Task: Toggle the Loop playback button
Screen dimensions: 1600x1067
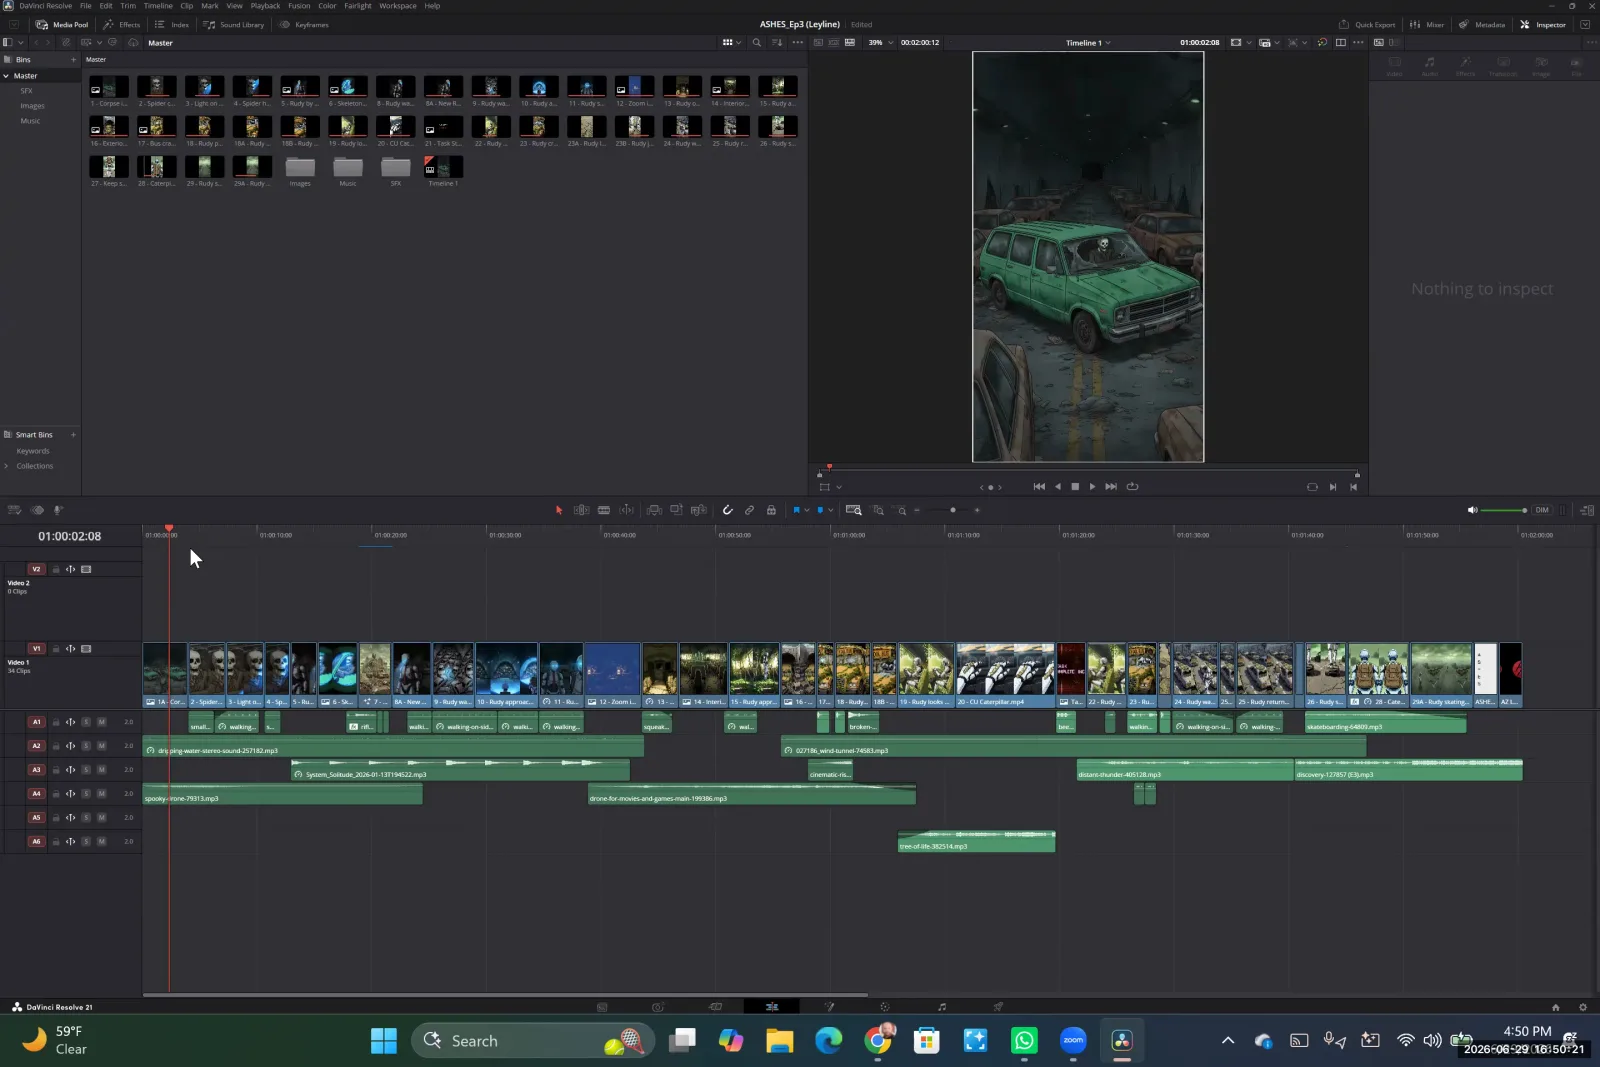Action: coord(1132,487)
